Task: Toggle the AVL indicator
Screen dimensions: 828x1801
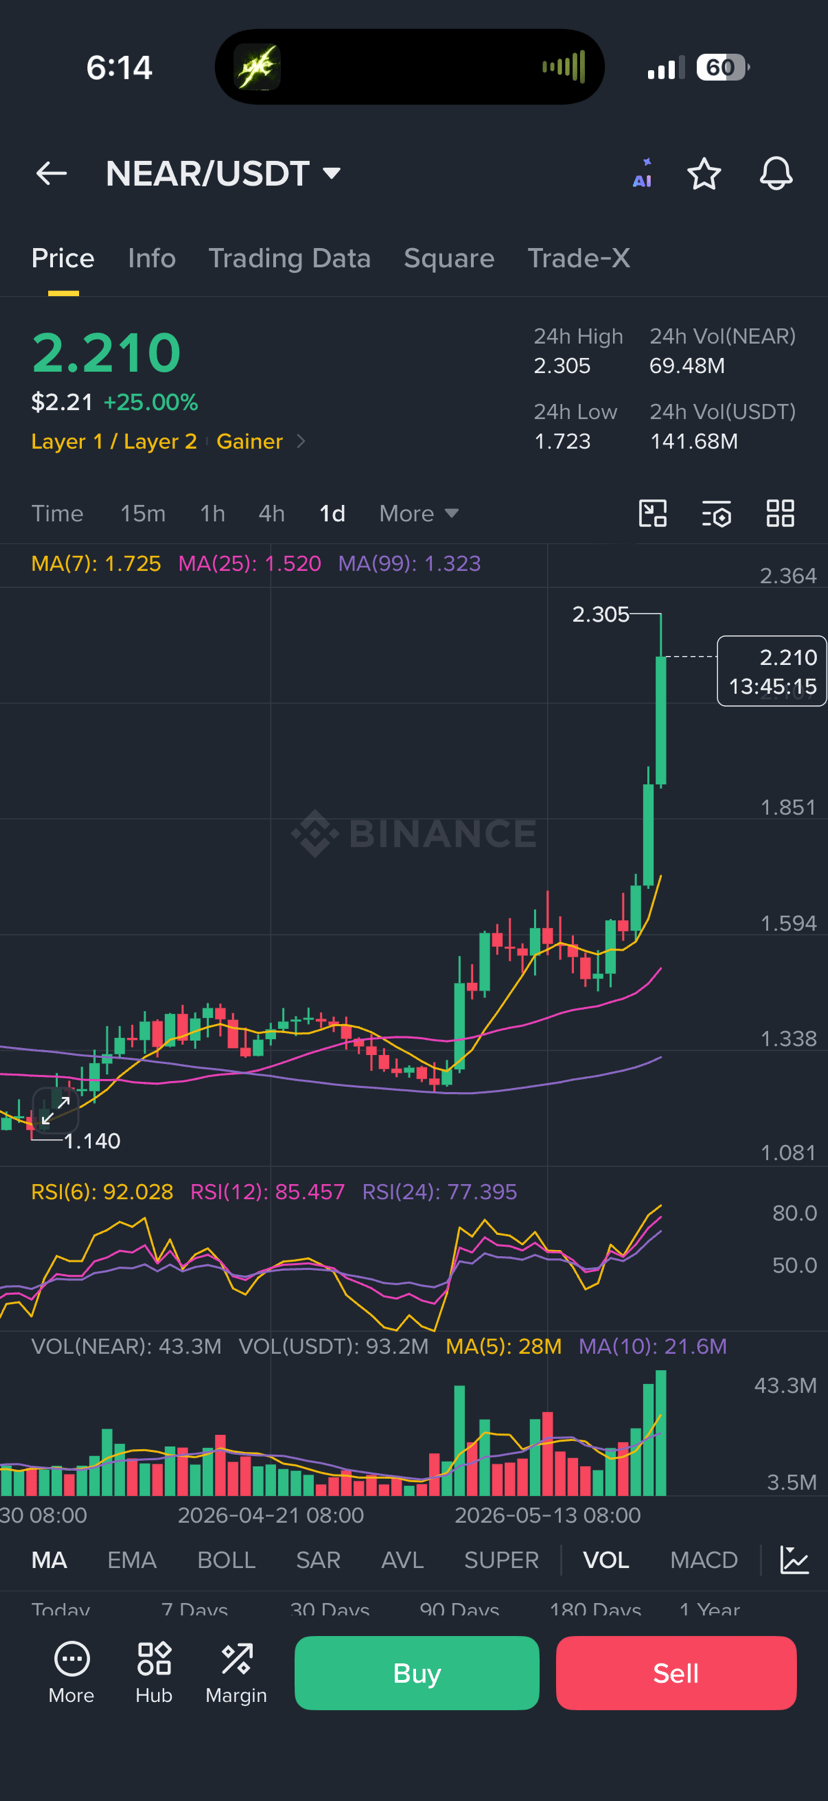Action: point(402,1560)
